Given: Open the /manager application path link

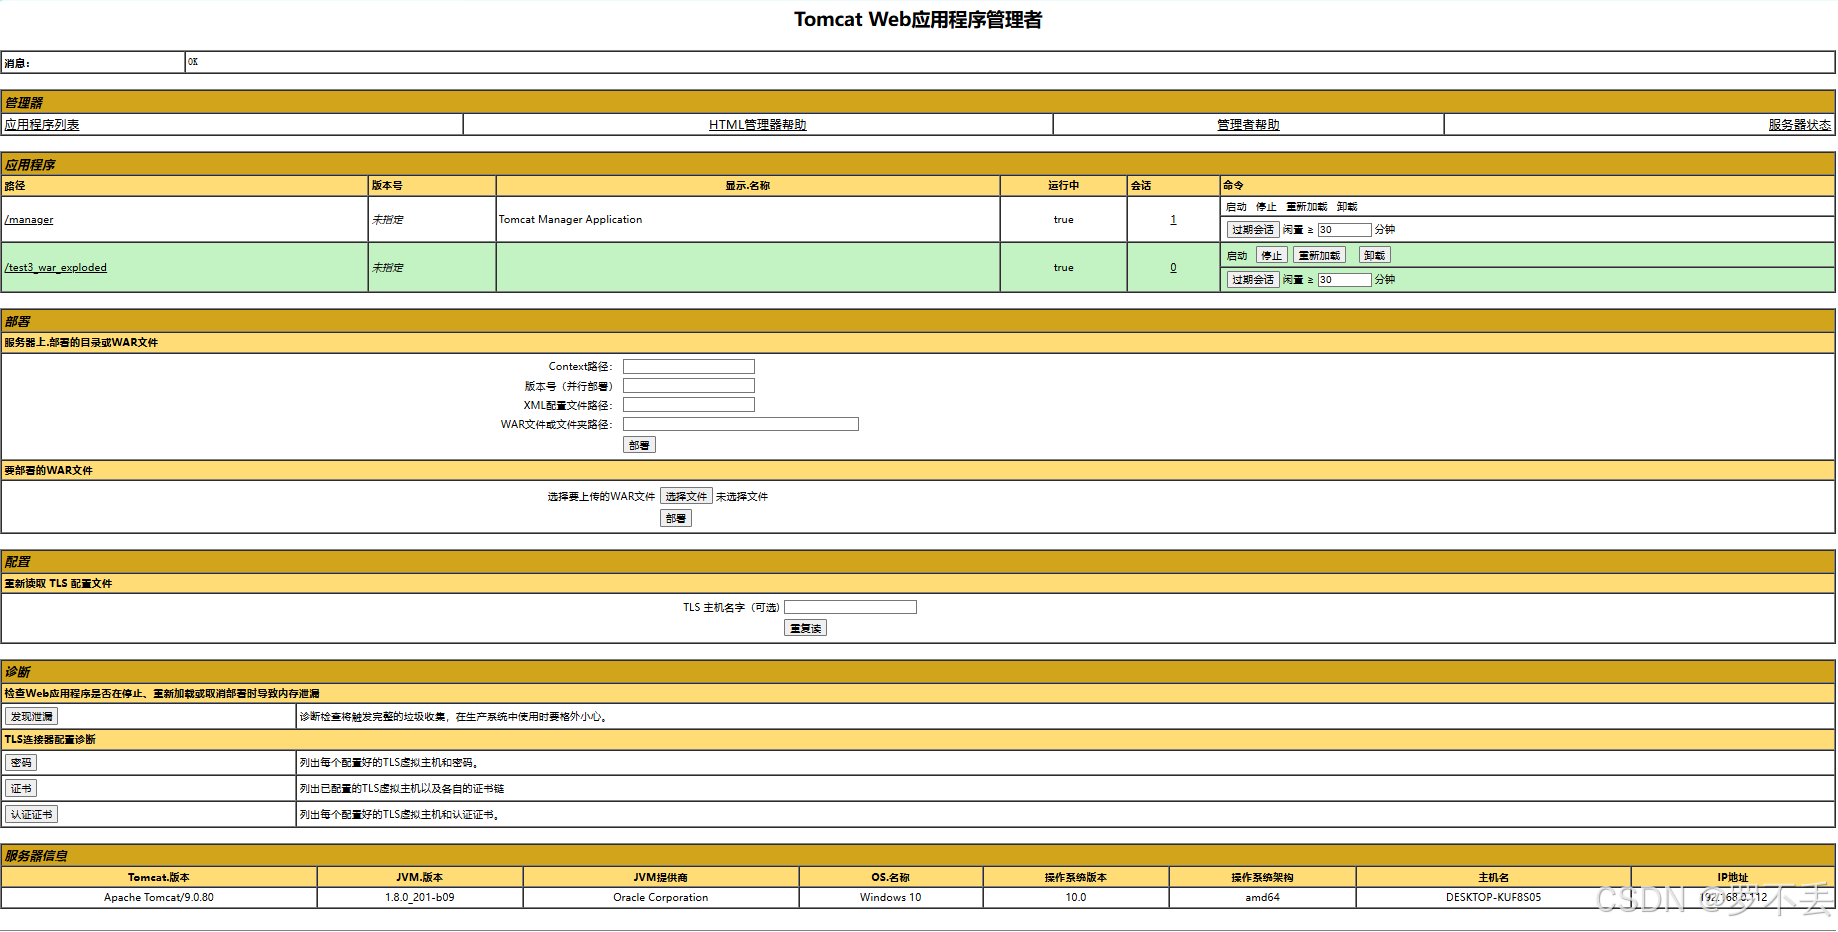Looking at the screenshot, I should (29, 220).
